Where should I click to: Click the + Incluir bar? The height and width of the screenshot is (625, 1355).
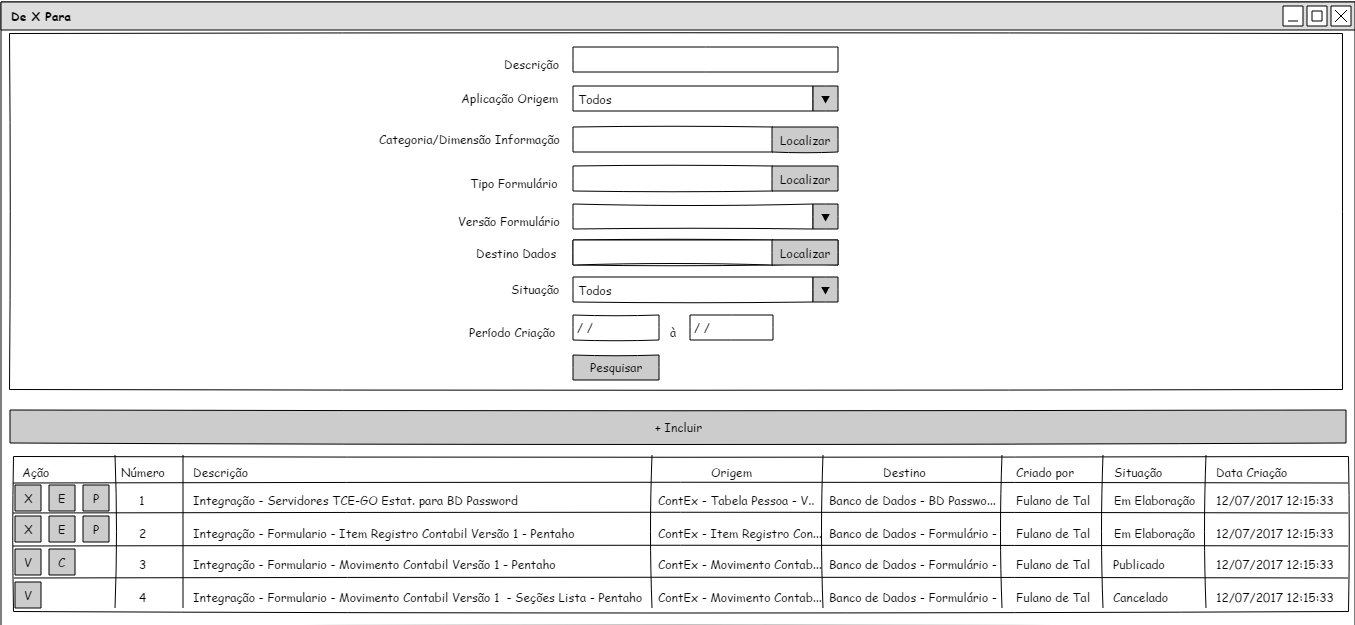pyautogui.click(x=678, y=427)
